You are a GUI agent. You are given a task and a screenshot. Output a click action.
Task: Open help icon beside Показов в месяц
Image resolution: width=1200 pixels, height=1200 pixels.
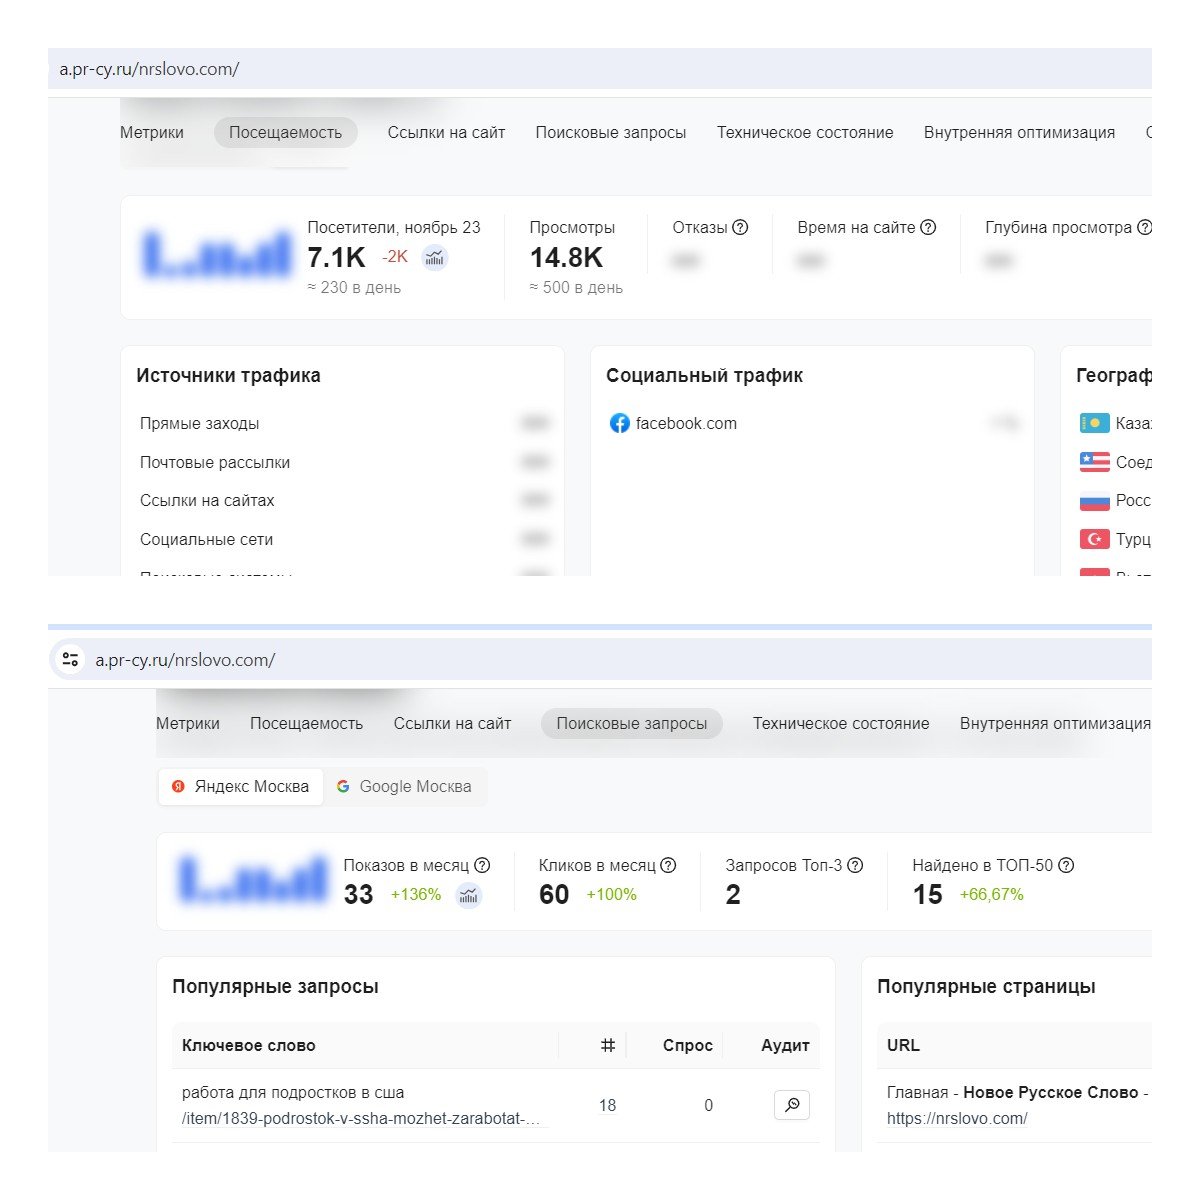click(x=482, y=865)
